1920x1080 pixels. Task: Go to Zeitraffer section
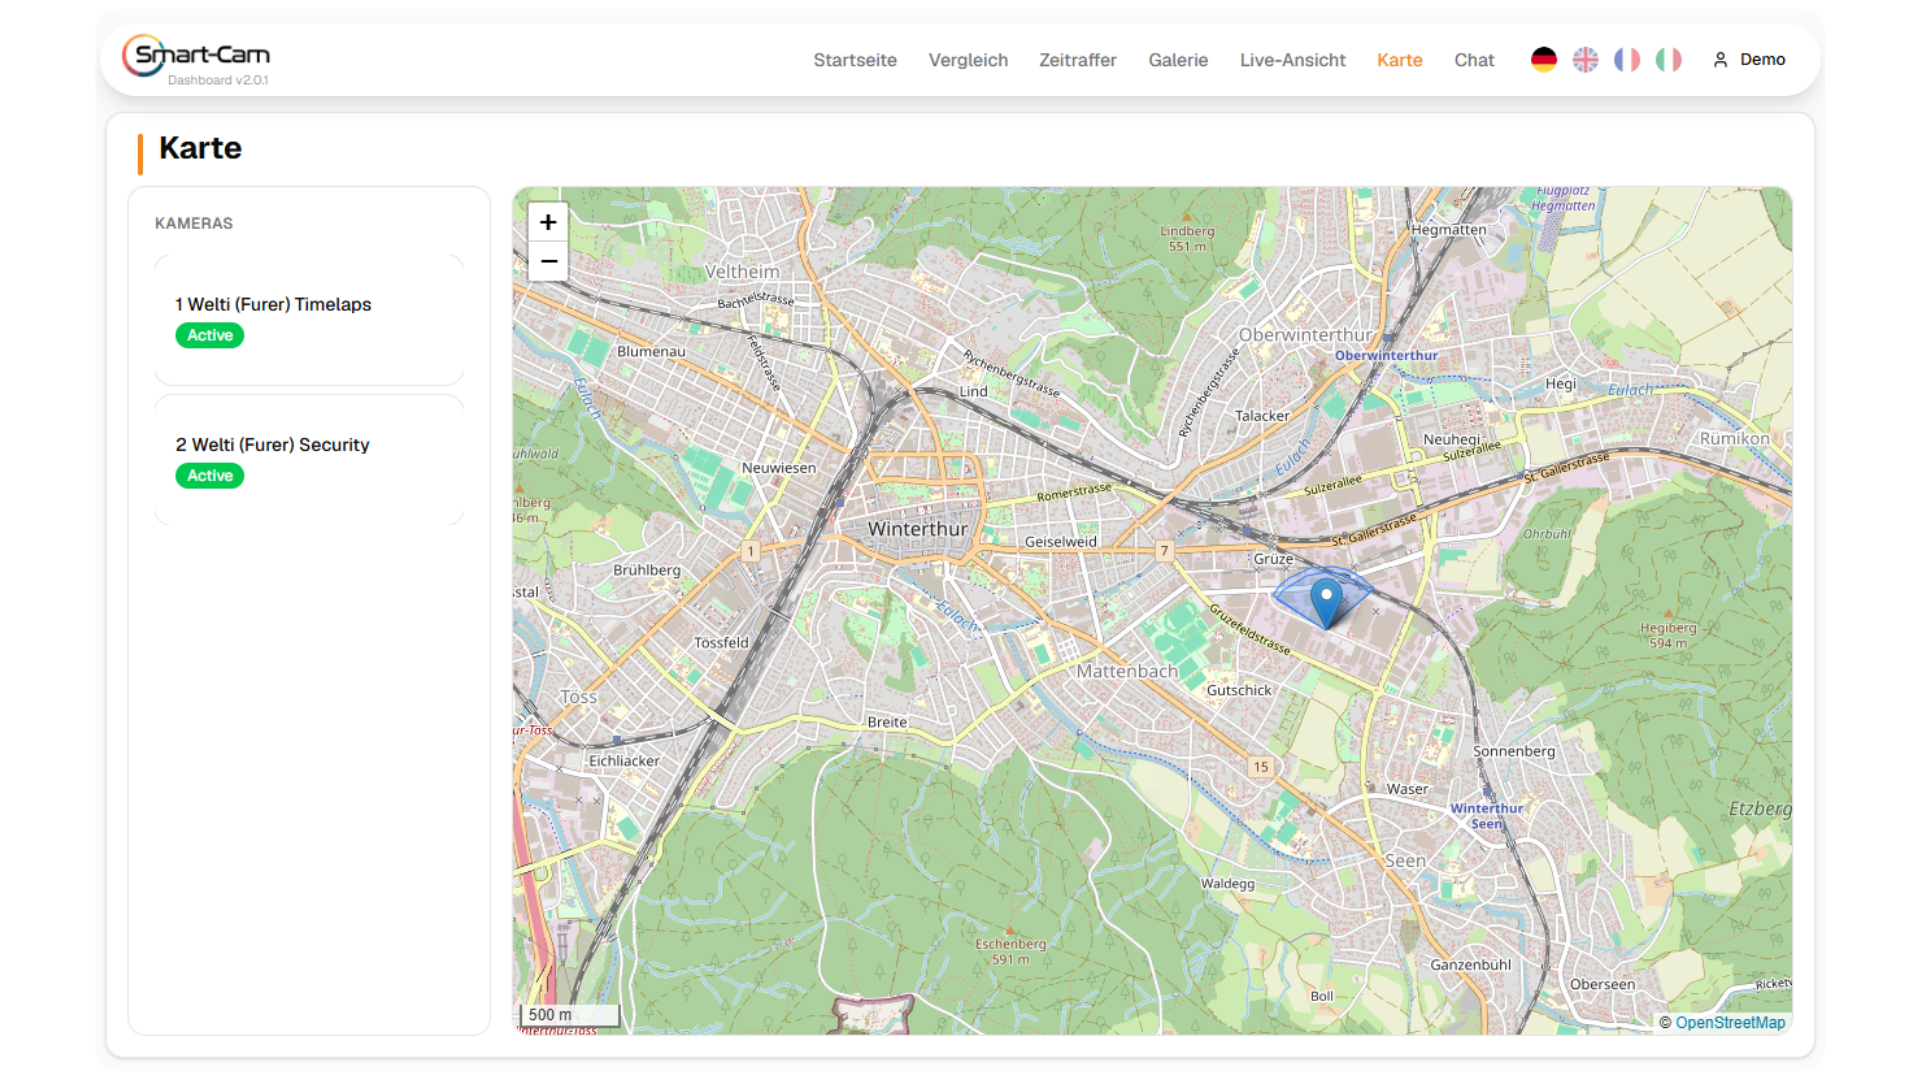coord(1077,60)
